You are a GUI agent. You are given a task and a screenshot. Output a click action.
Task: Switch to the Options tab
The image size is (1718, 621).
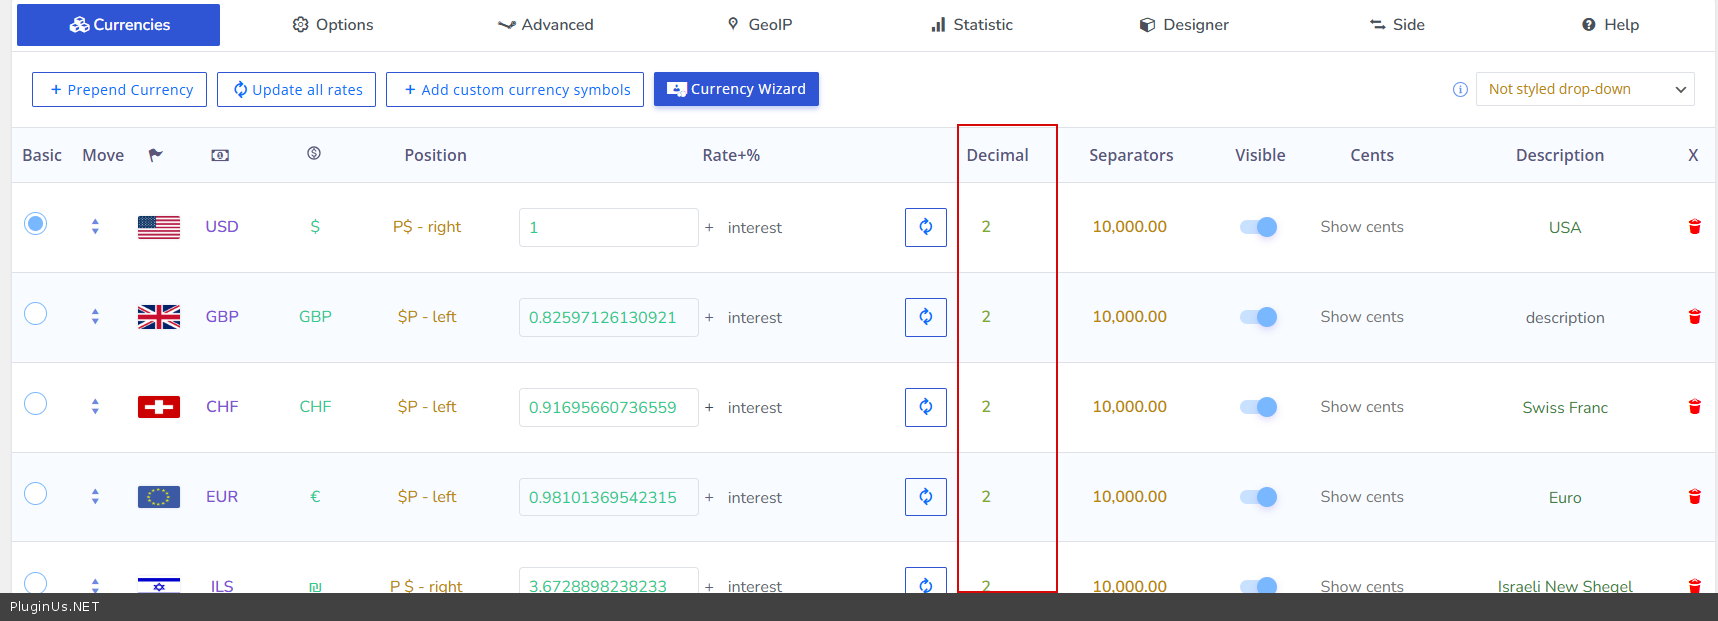click(333, 25)
